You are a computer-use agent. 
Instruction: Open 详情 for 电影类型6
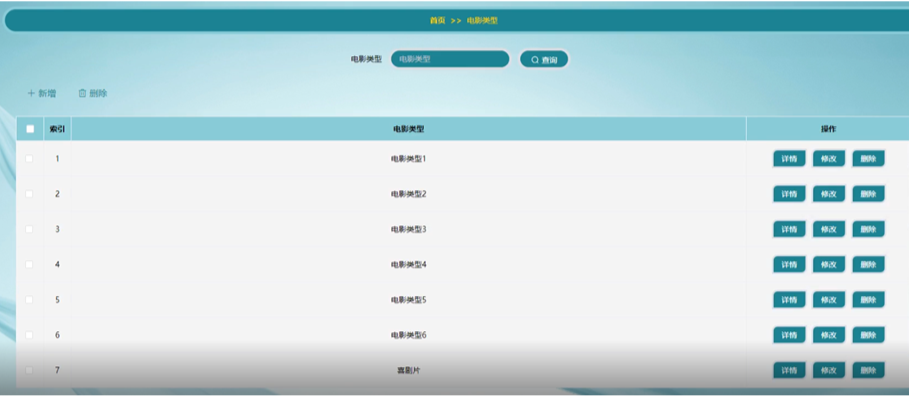coord(789,335)
